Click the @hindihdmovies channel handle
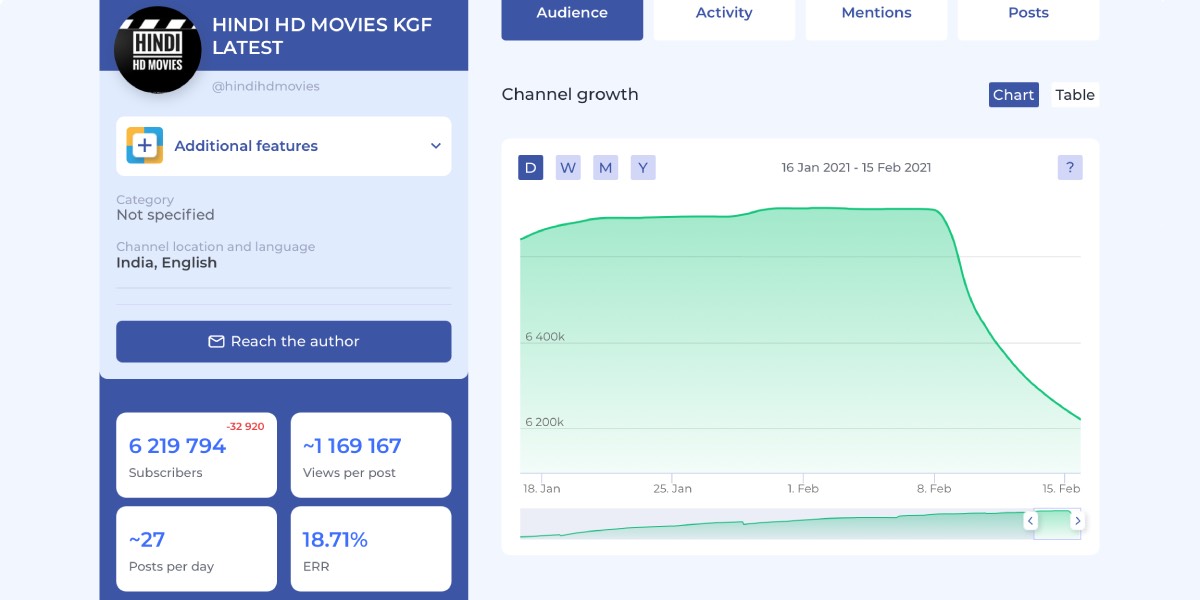 coord(266,87)
